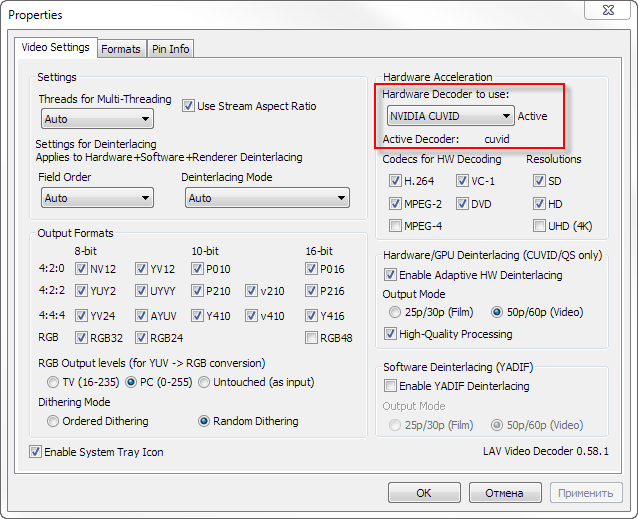Switch to the Formats tab

tap(121, 49)
